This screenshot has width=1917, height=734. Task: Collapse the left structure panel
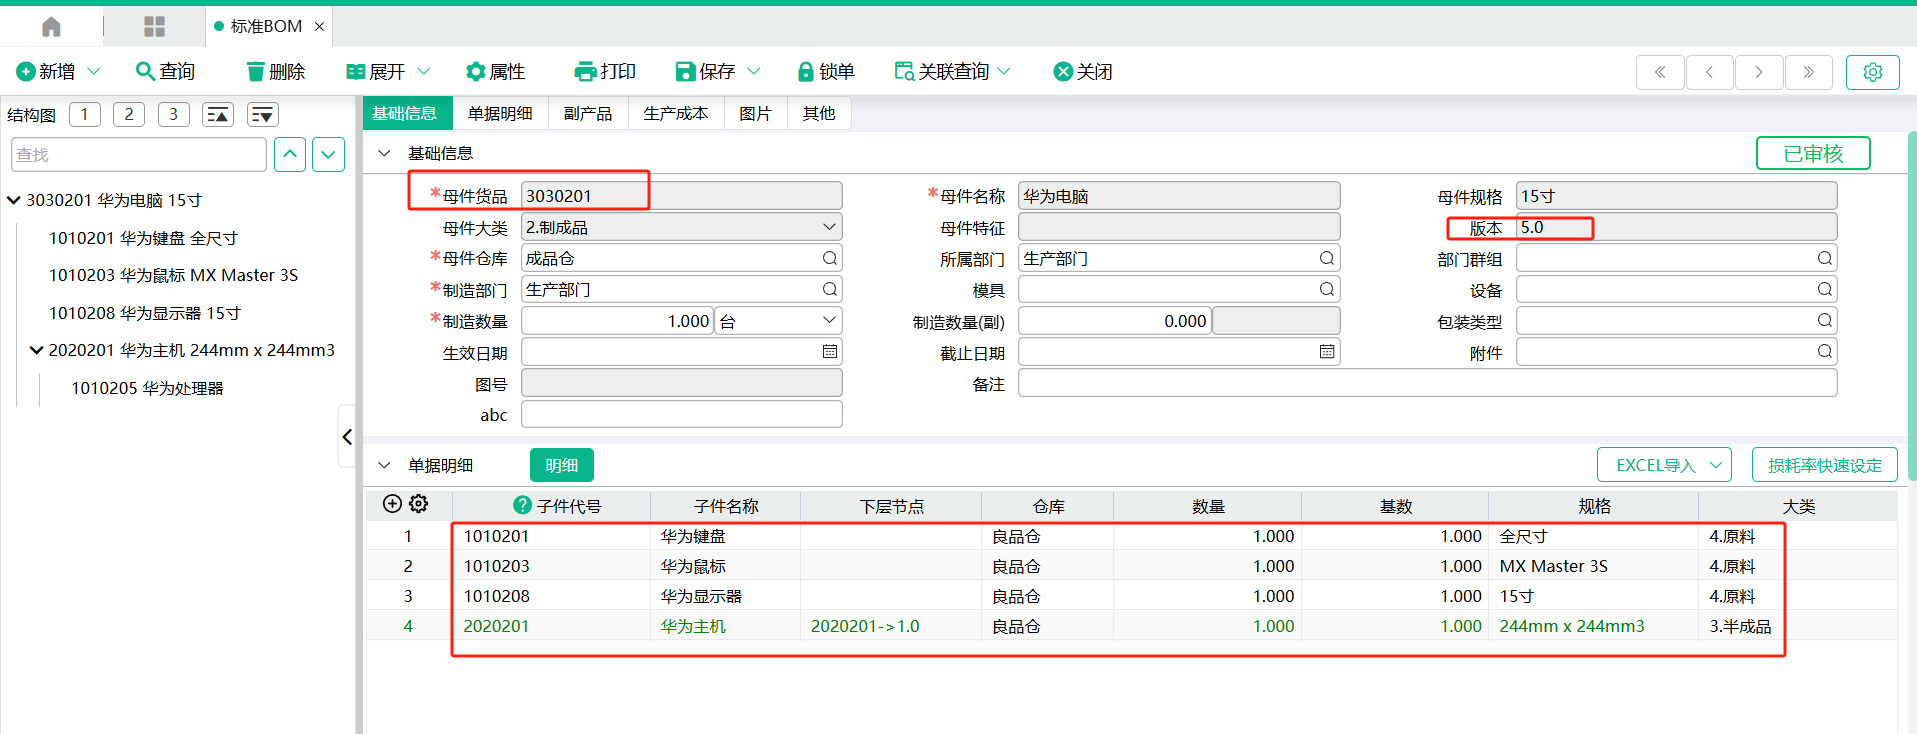[347, 437]
